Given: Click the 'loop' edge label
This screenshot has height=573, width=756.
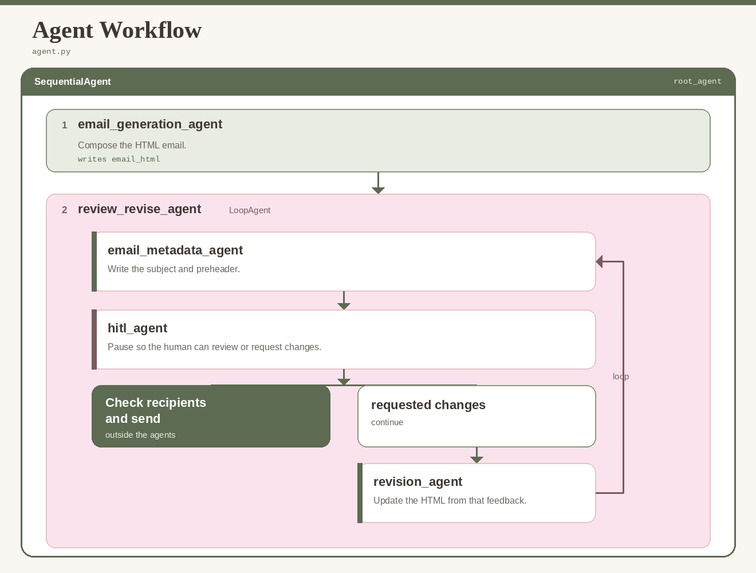Looking at the screenshot, I should tap(621, 377).
